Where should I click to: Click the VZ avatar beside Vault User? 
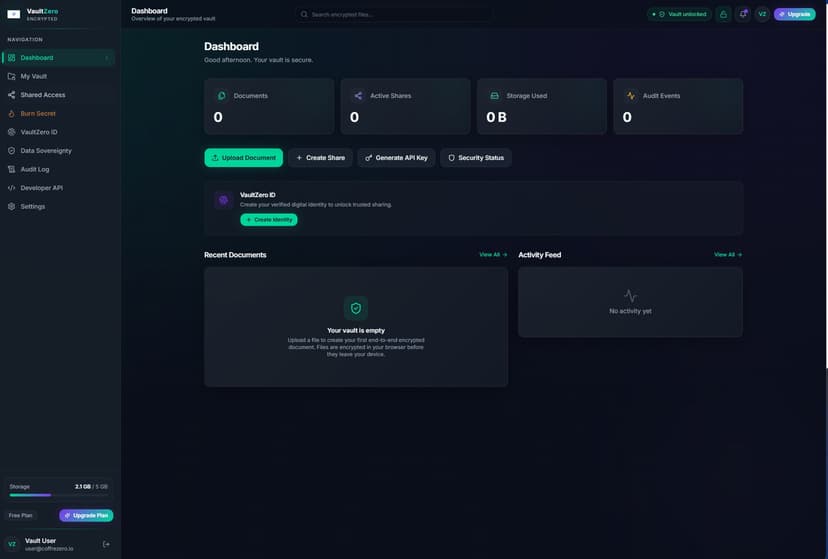12,544
